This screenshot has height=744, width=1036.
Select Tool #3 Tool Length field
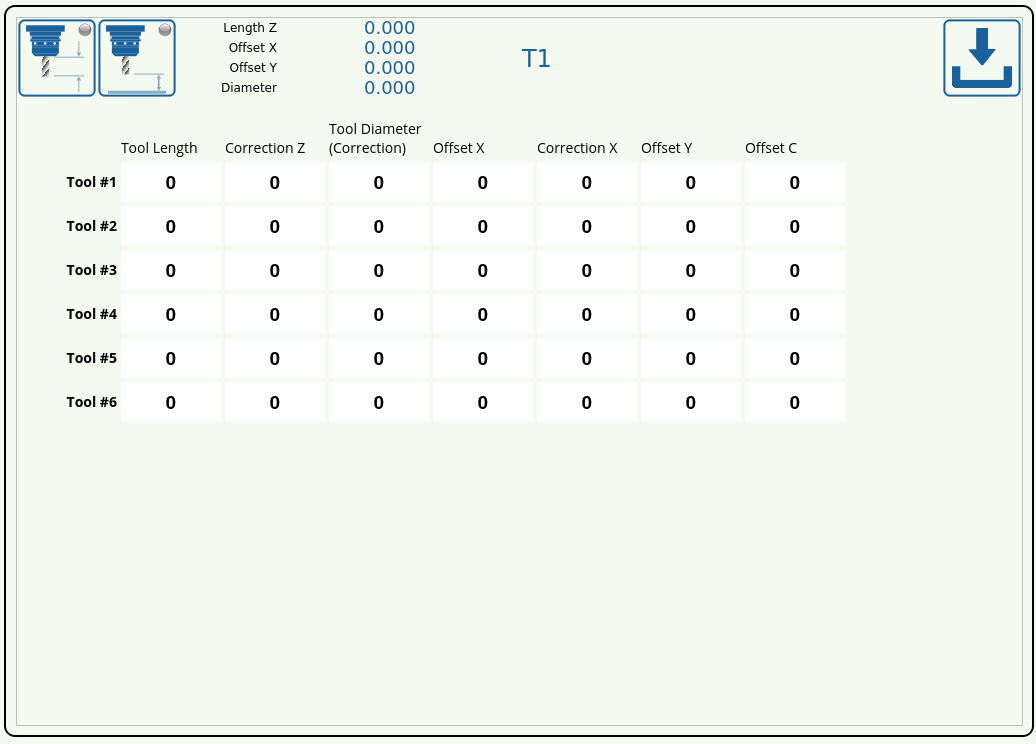[x=171, y=270]
